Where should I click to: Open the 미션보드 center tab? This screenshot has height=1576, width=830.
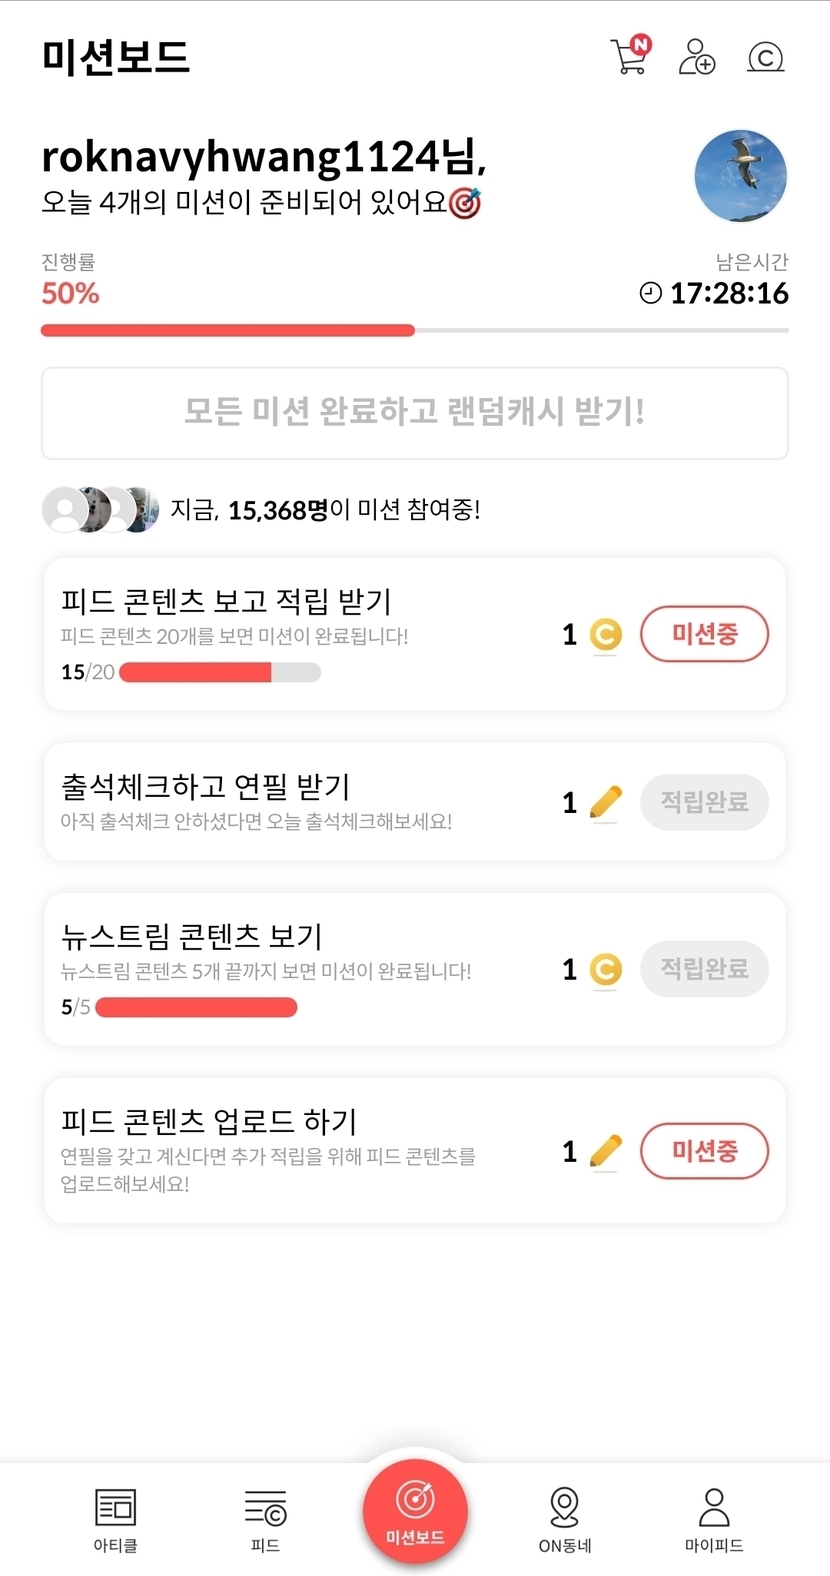(415, 1511)
